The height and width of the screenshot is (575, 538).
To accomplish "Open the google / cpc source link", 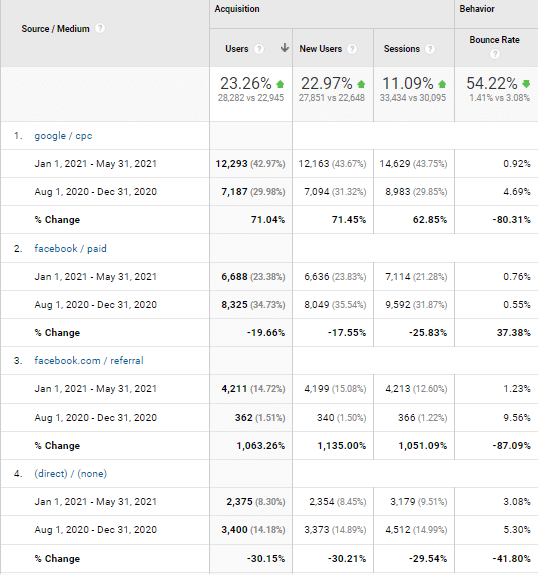I will (63, 136).
